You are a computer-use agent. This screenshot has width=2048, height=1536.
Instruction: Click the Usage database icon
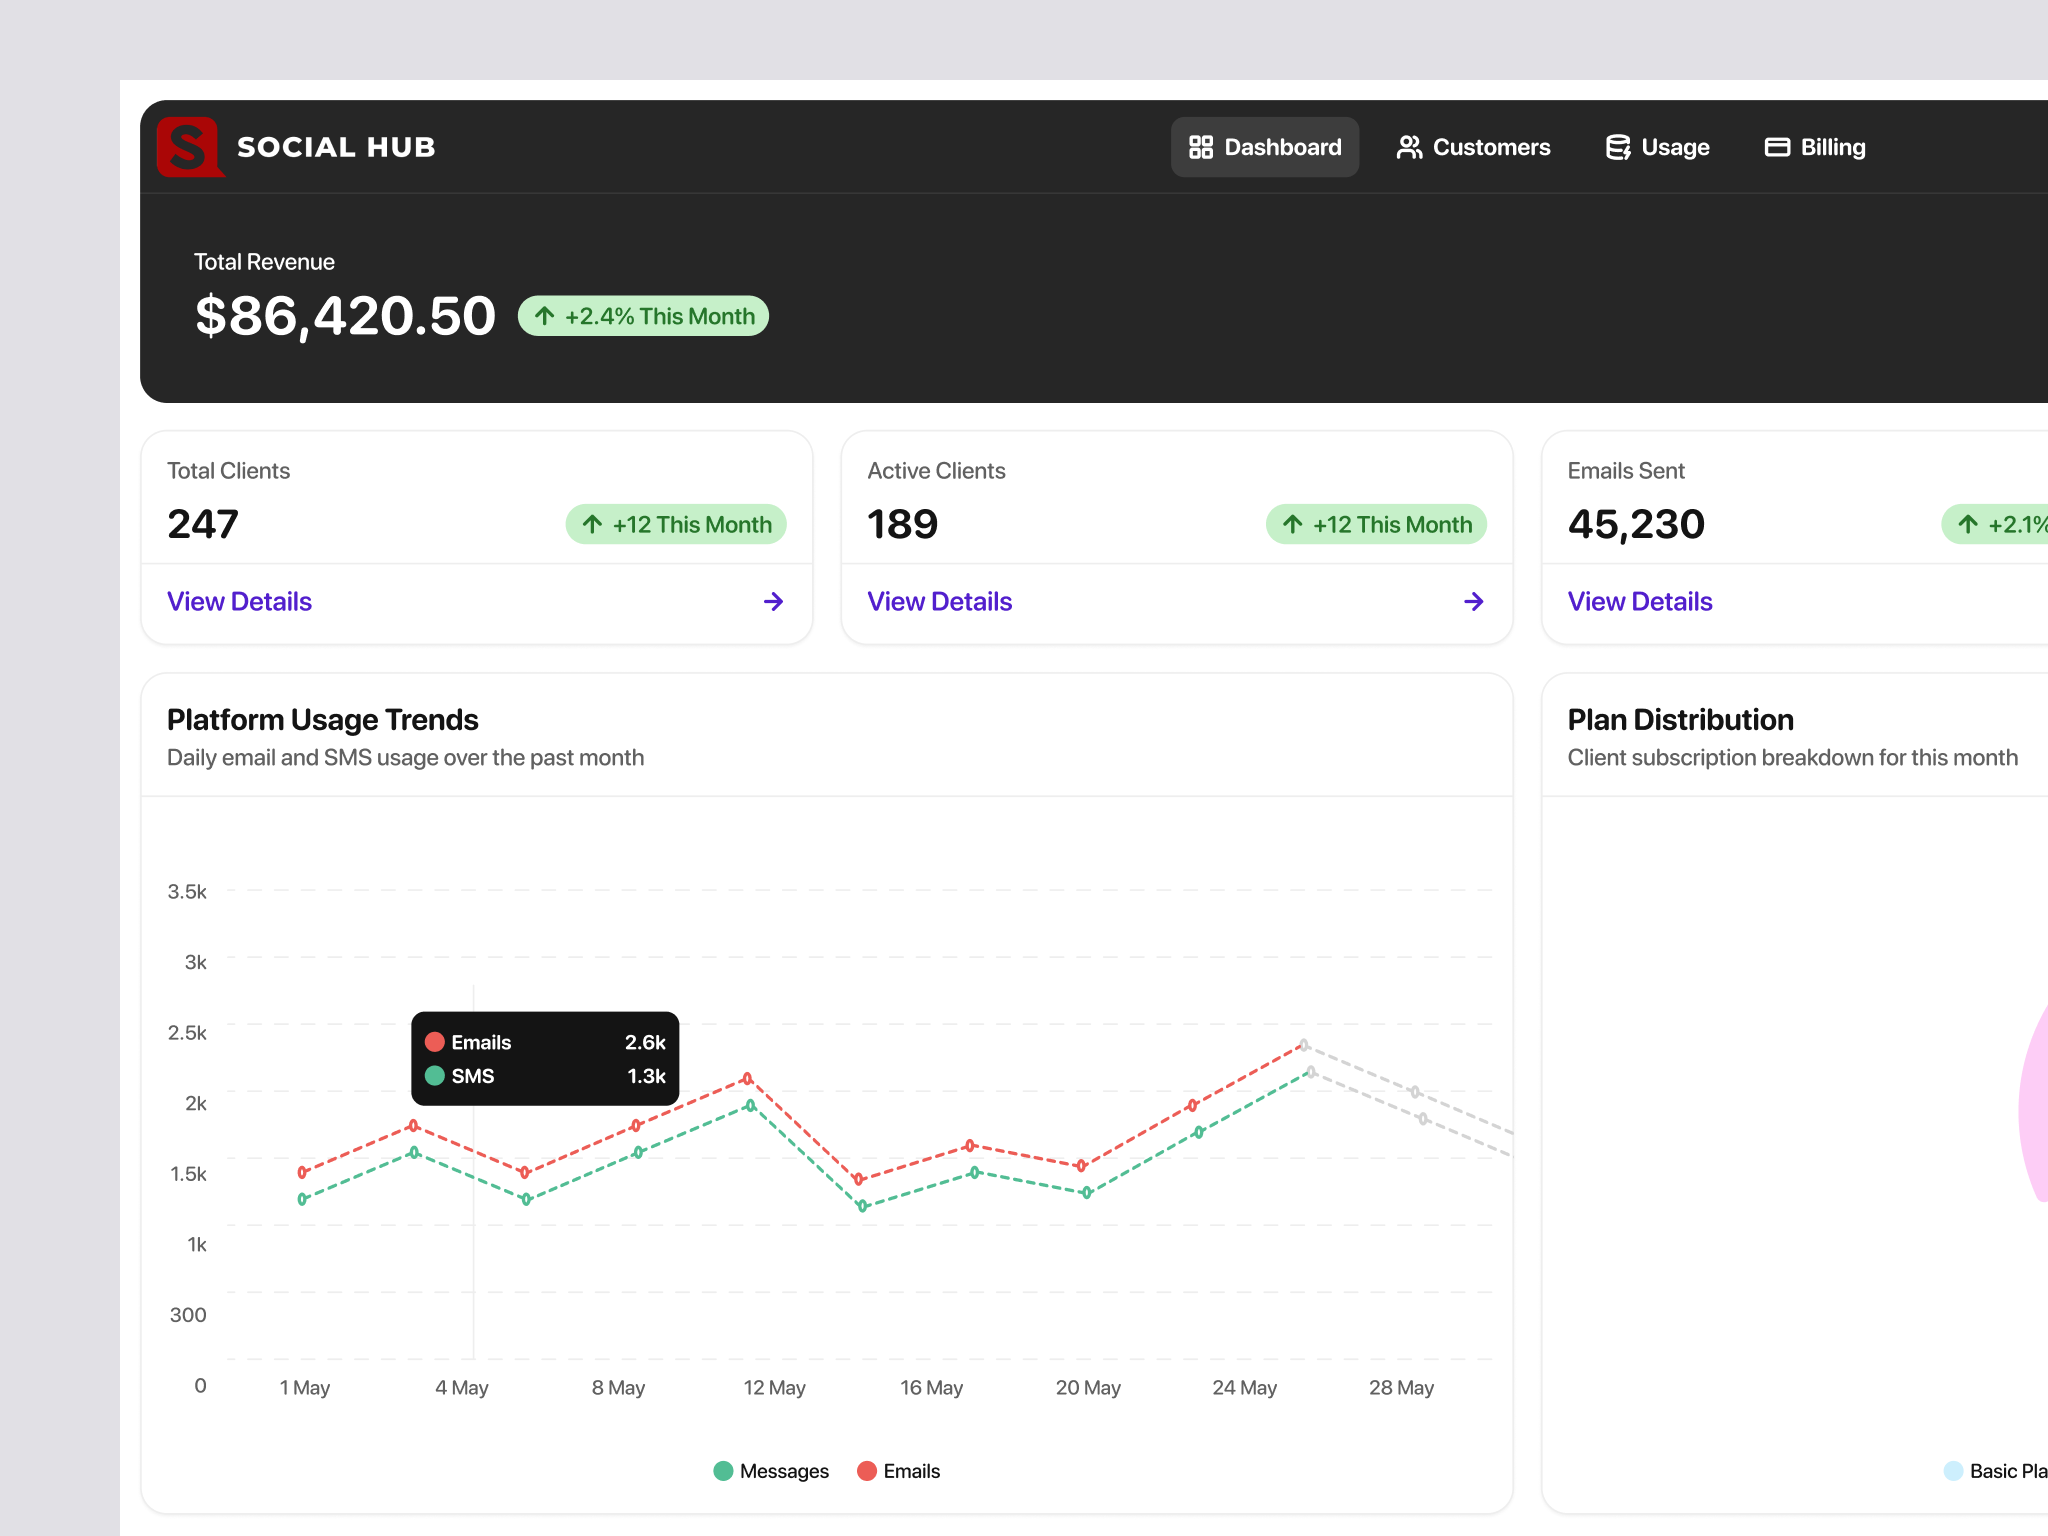1618,147
